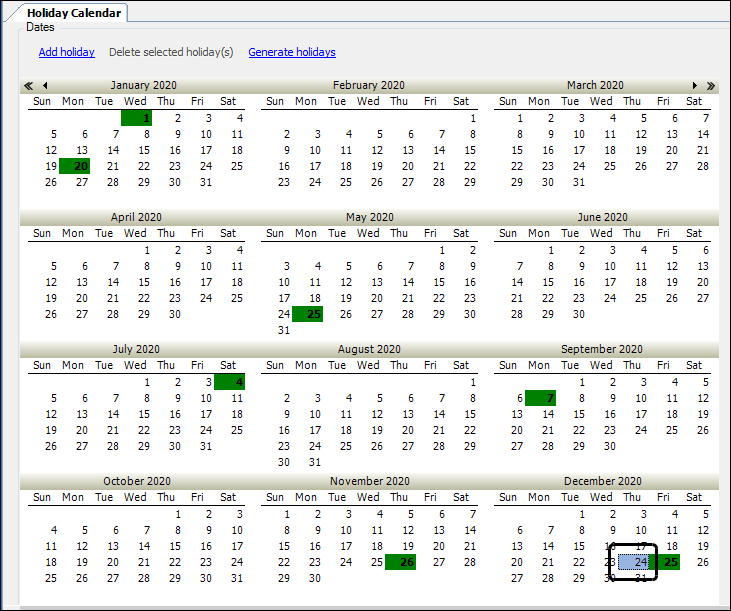Screen dimensions: 731x611
Task: Click the single-left previous month arrow
Action: (x=44, y=86)
